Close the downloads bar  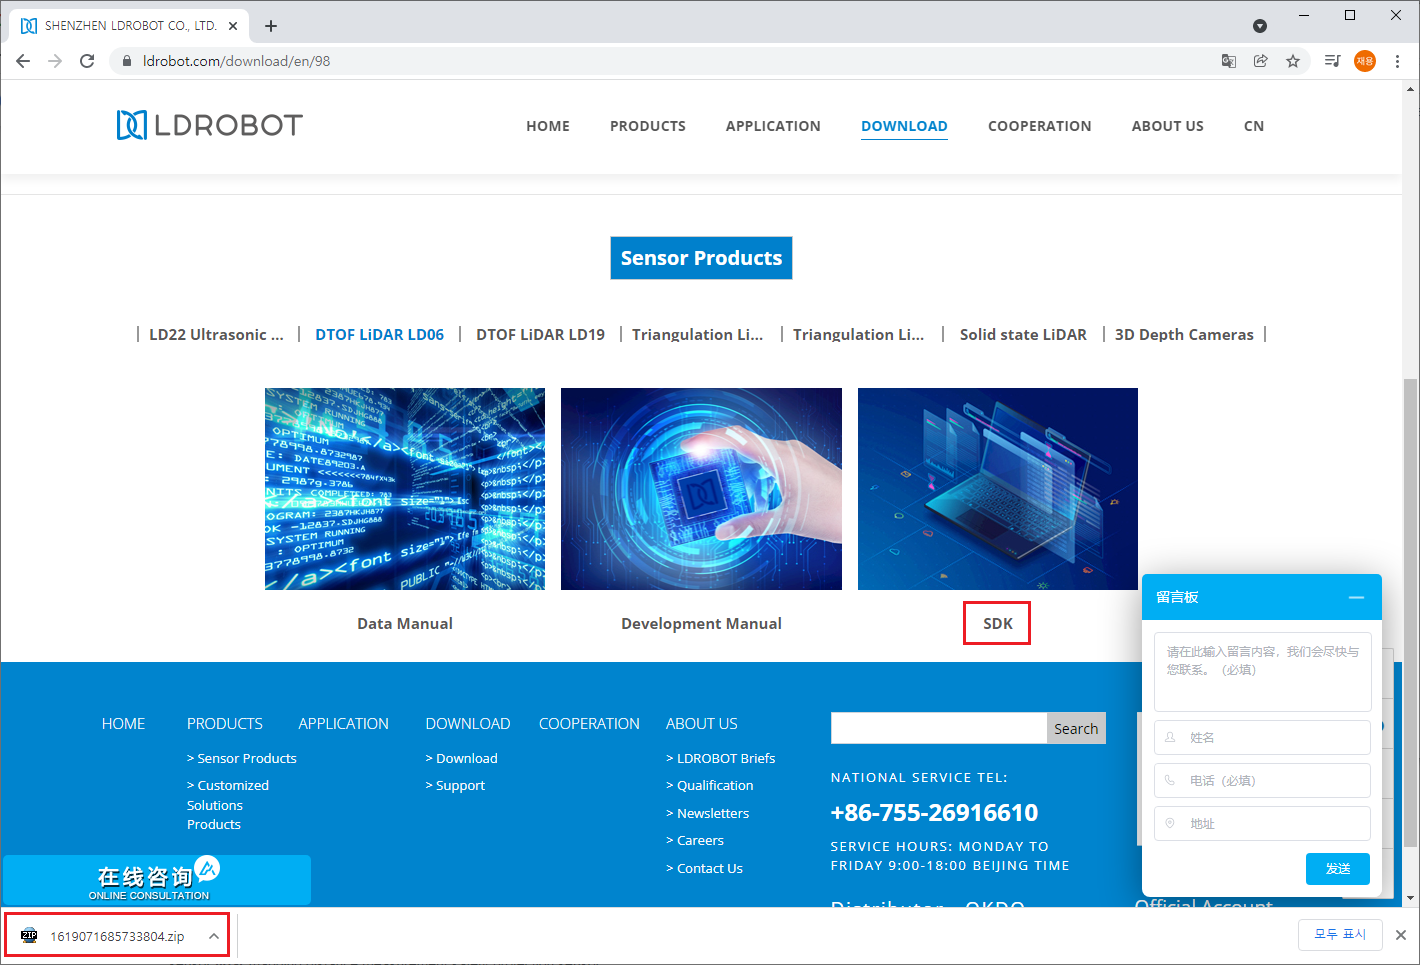(1401, 935)
